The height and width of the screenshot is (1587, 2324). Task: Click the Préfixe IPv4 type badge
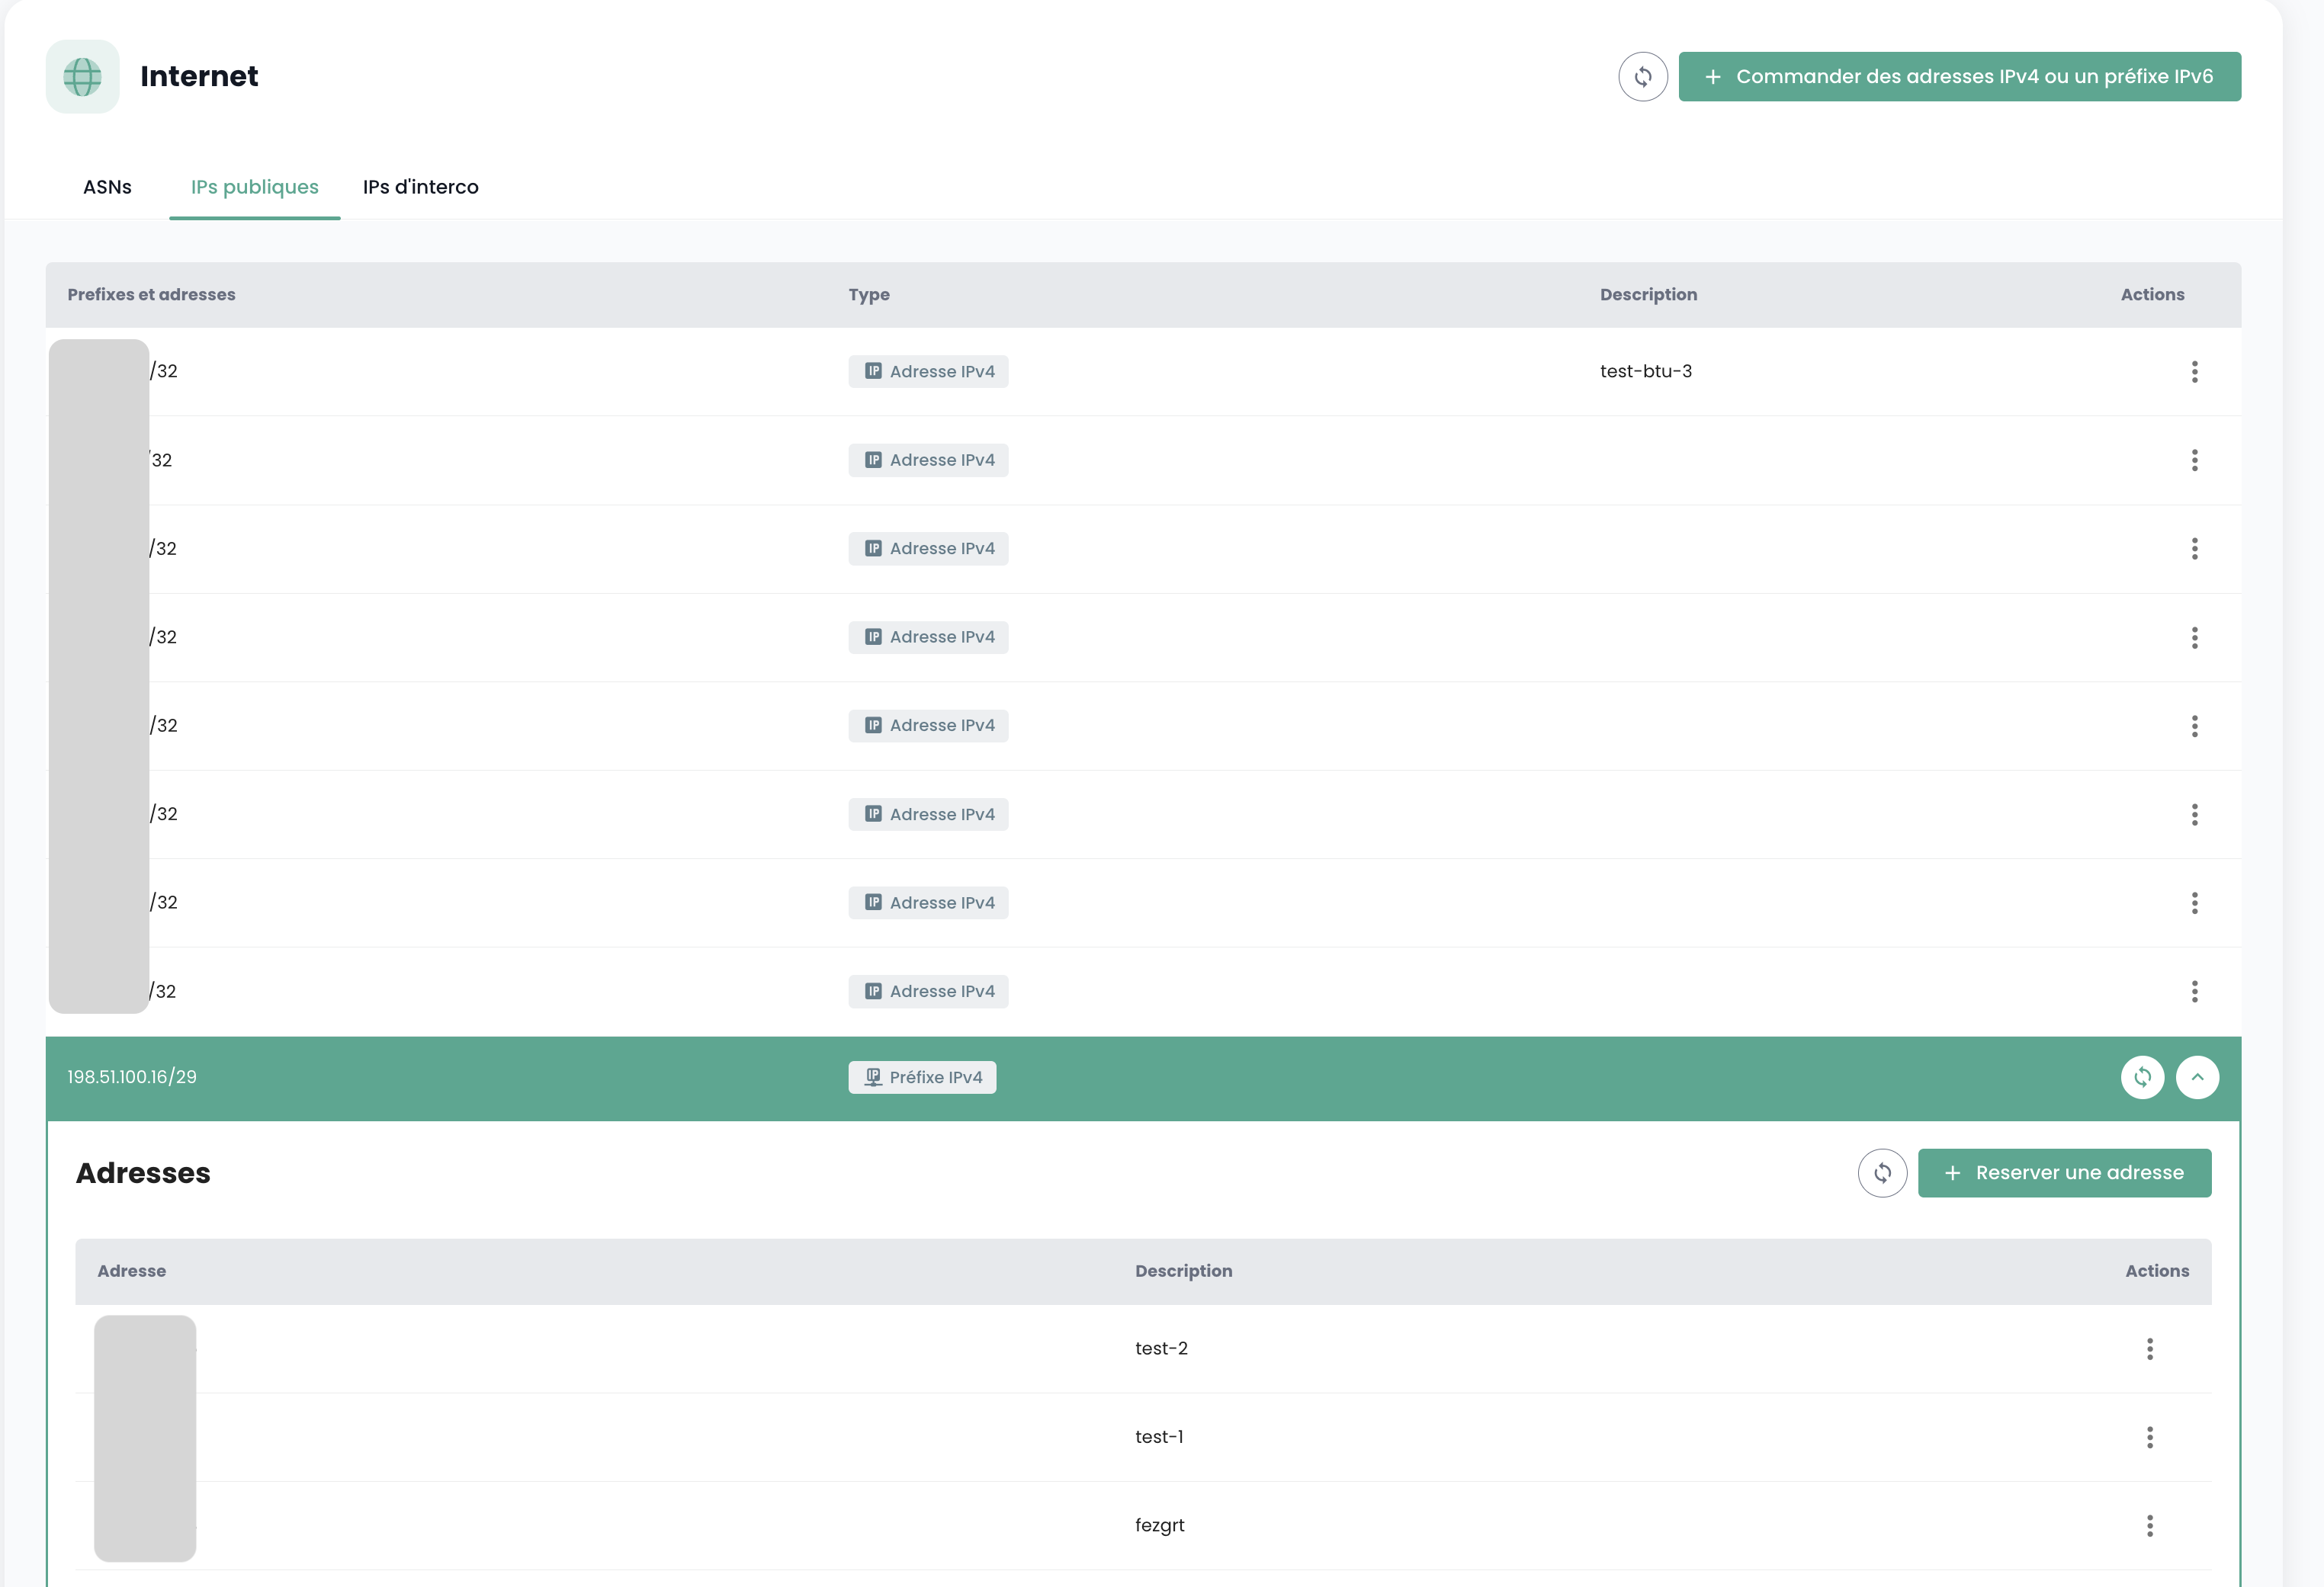922,1077
